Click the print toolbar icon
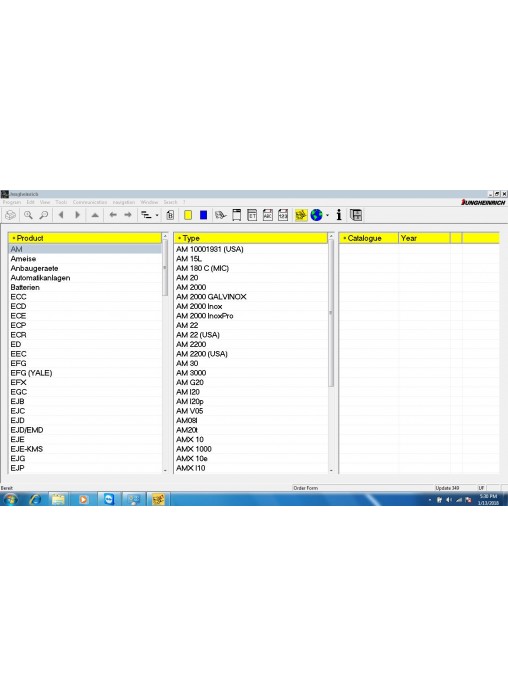 coord(11,215)
